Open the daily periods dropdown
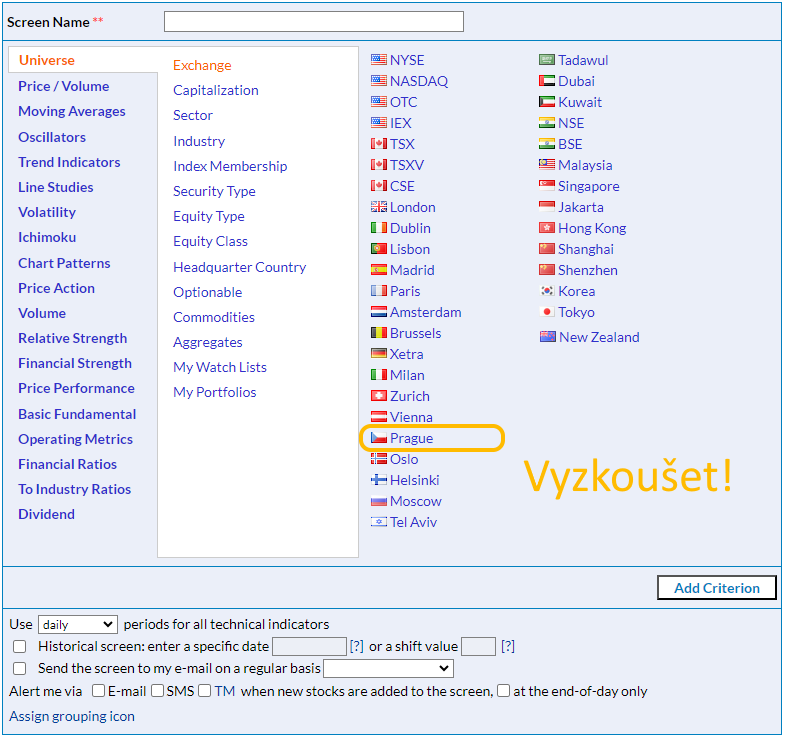 point(78,625)
